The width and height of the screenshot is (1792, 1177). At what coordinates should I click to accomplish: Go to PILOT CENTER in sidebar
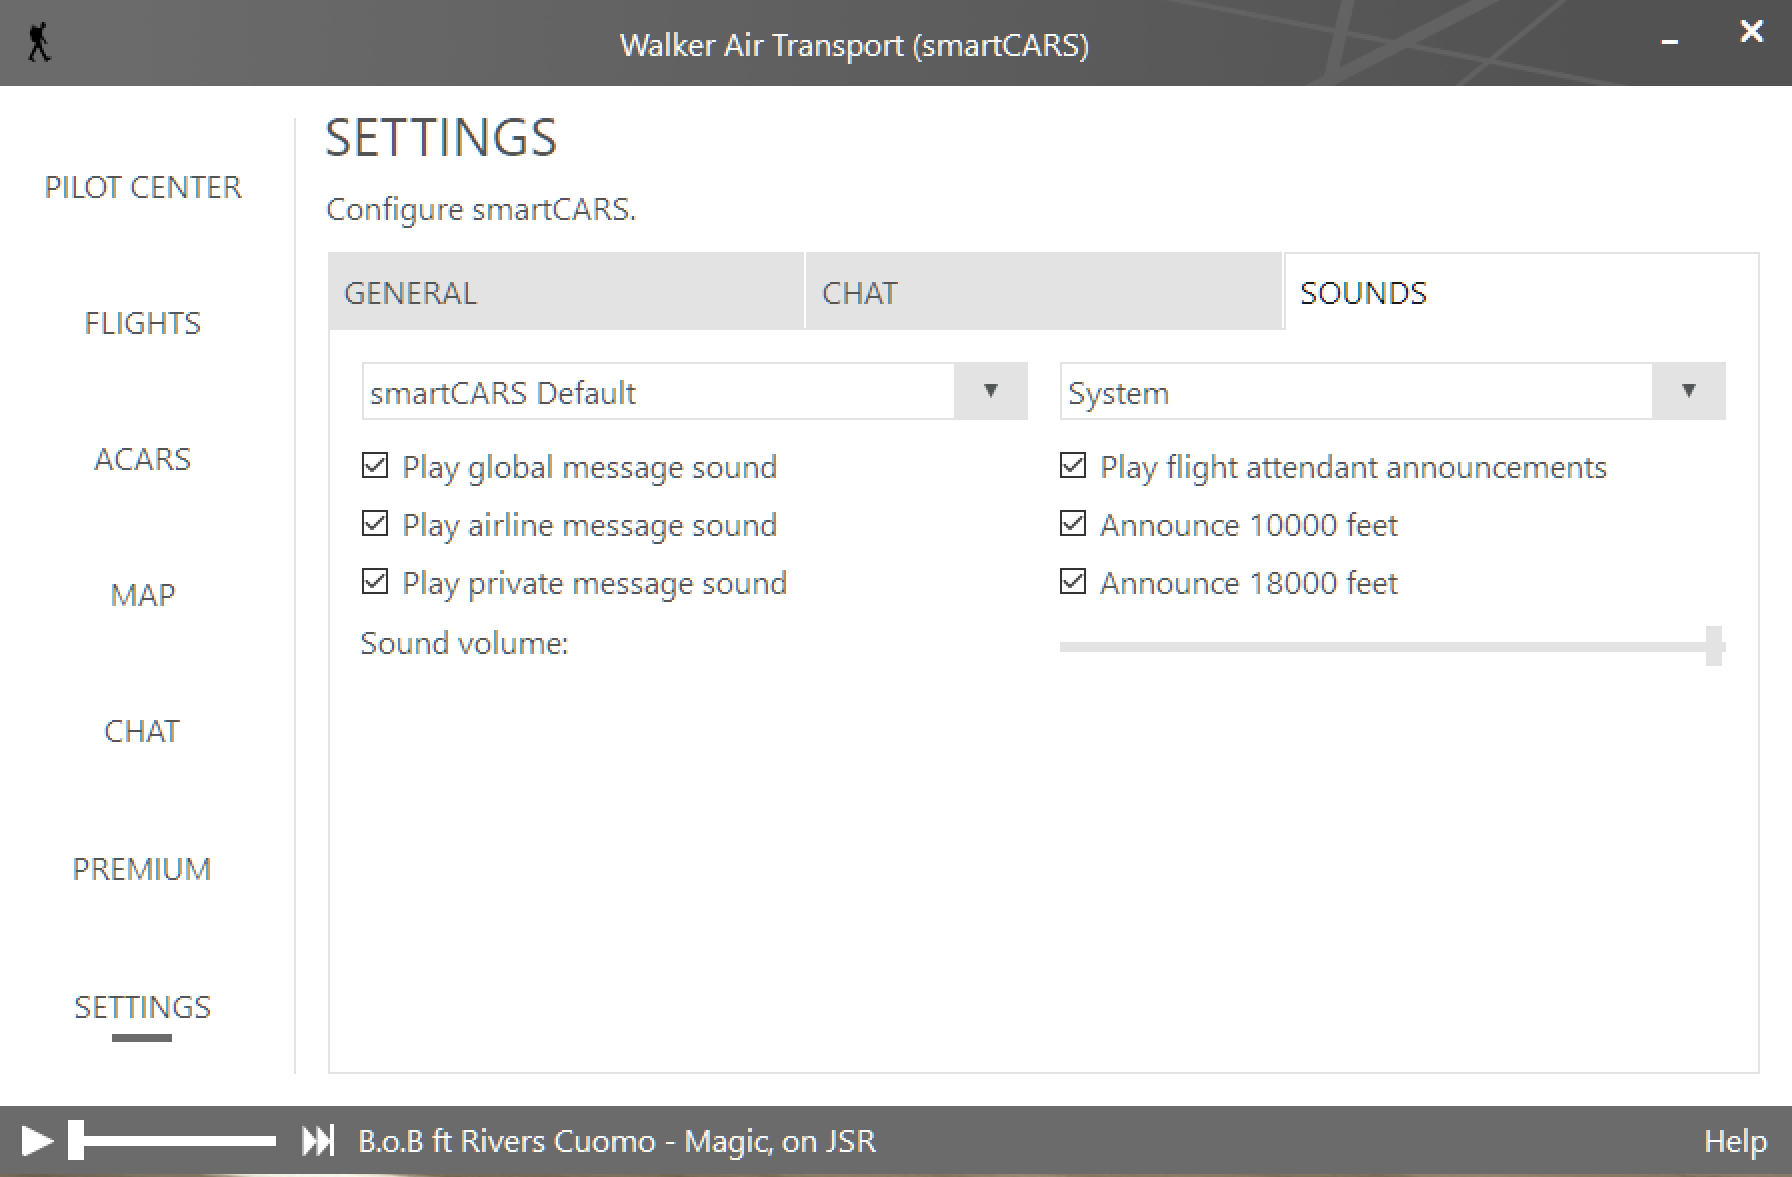pos(143,187)
